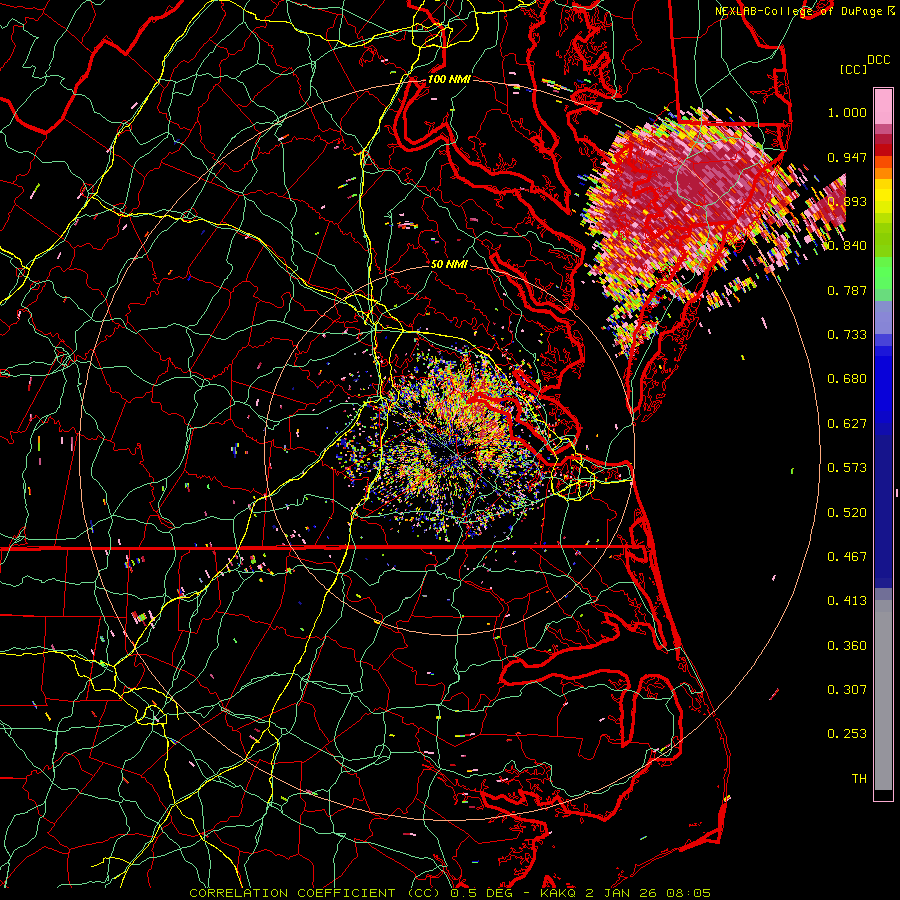The height and width of the screenshot is (900, 900).
Task: Click the 08:05 timestamp in caption
Action: click(x=690, y=893)
